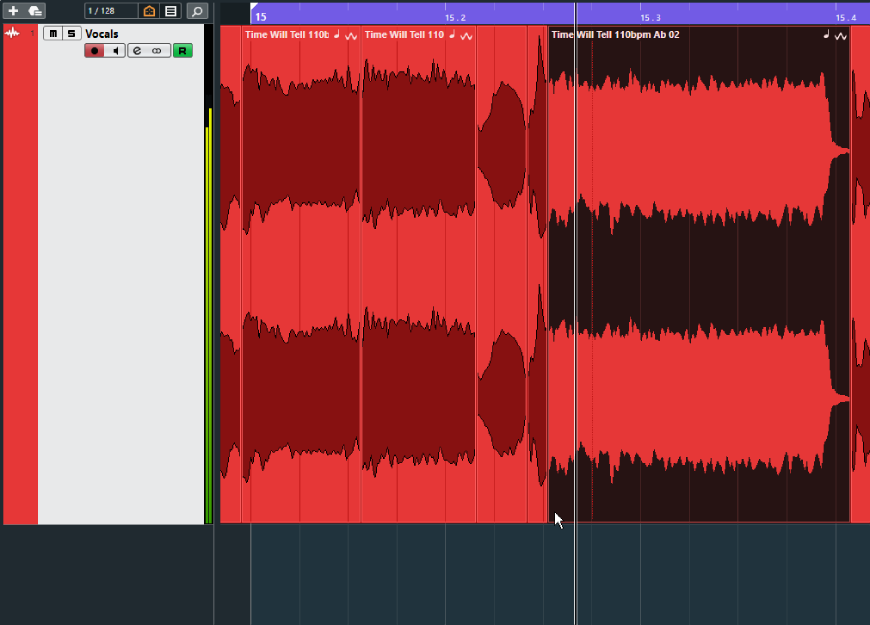Toggle the linked channel chain button on Vocals
Image resolution: width=870 pixels, height=625 pixels.
point(157,51)
